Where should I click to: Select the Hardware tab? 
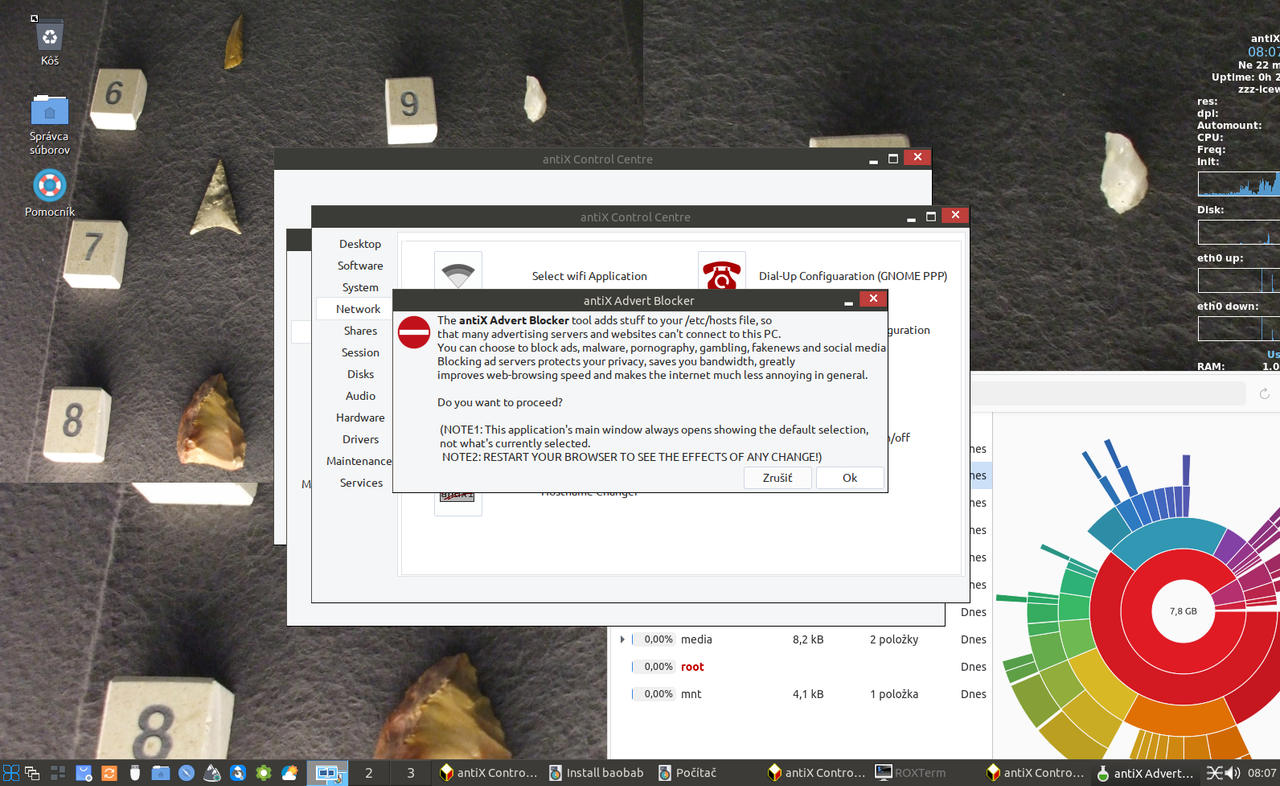[360, 418]
